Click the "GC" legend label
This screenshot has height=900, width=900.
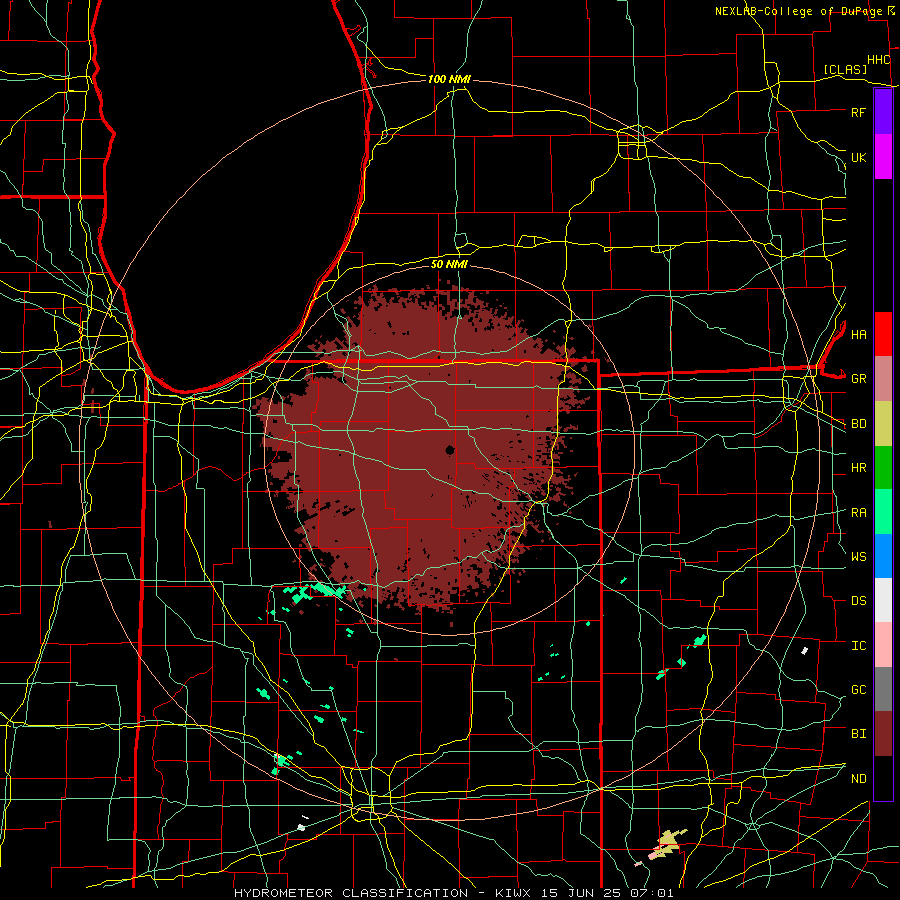point(858,689)
